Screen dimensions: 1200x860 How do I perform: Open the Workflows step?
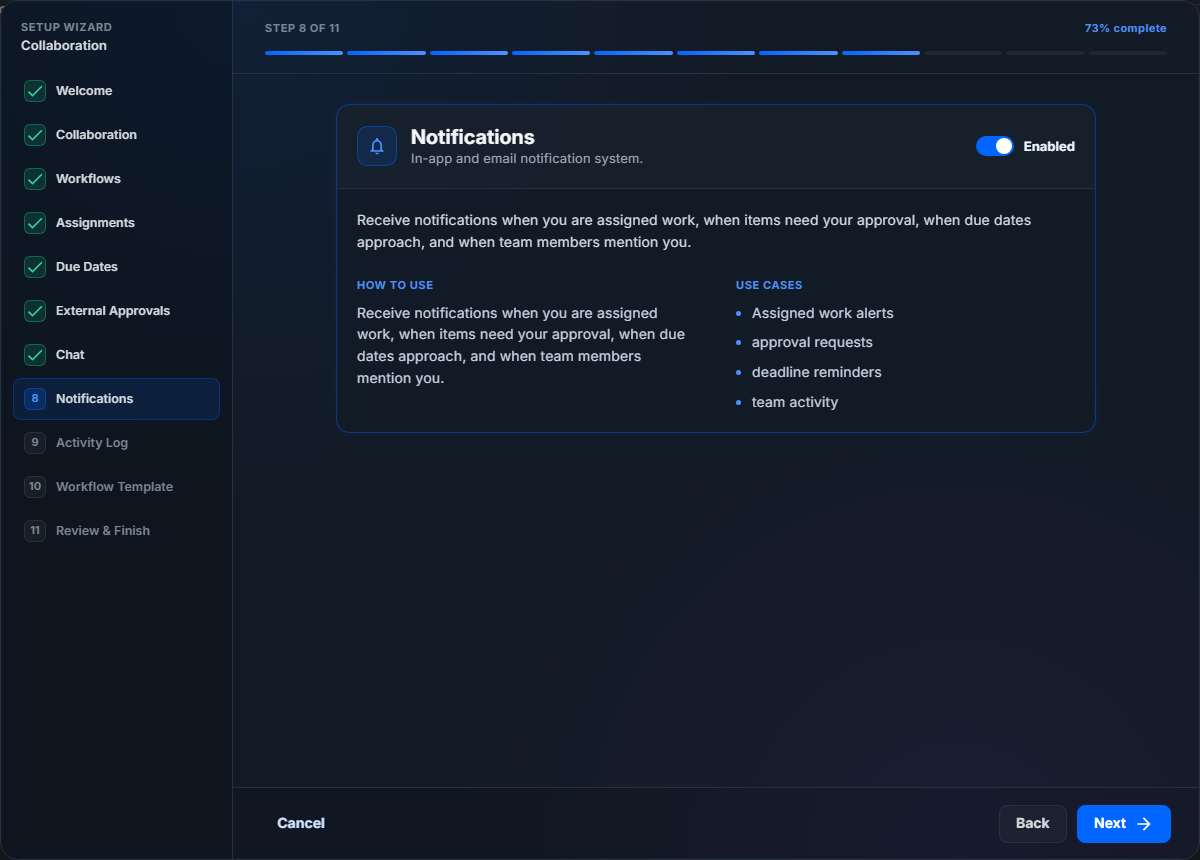[116, 179]
